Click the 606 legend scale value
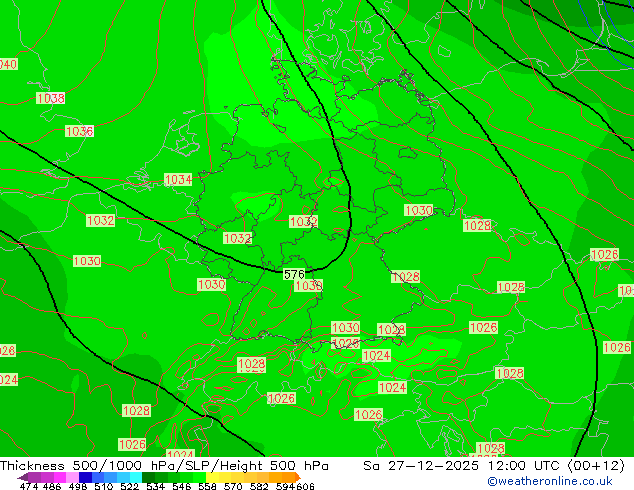 click(305, 486)
